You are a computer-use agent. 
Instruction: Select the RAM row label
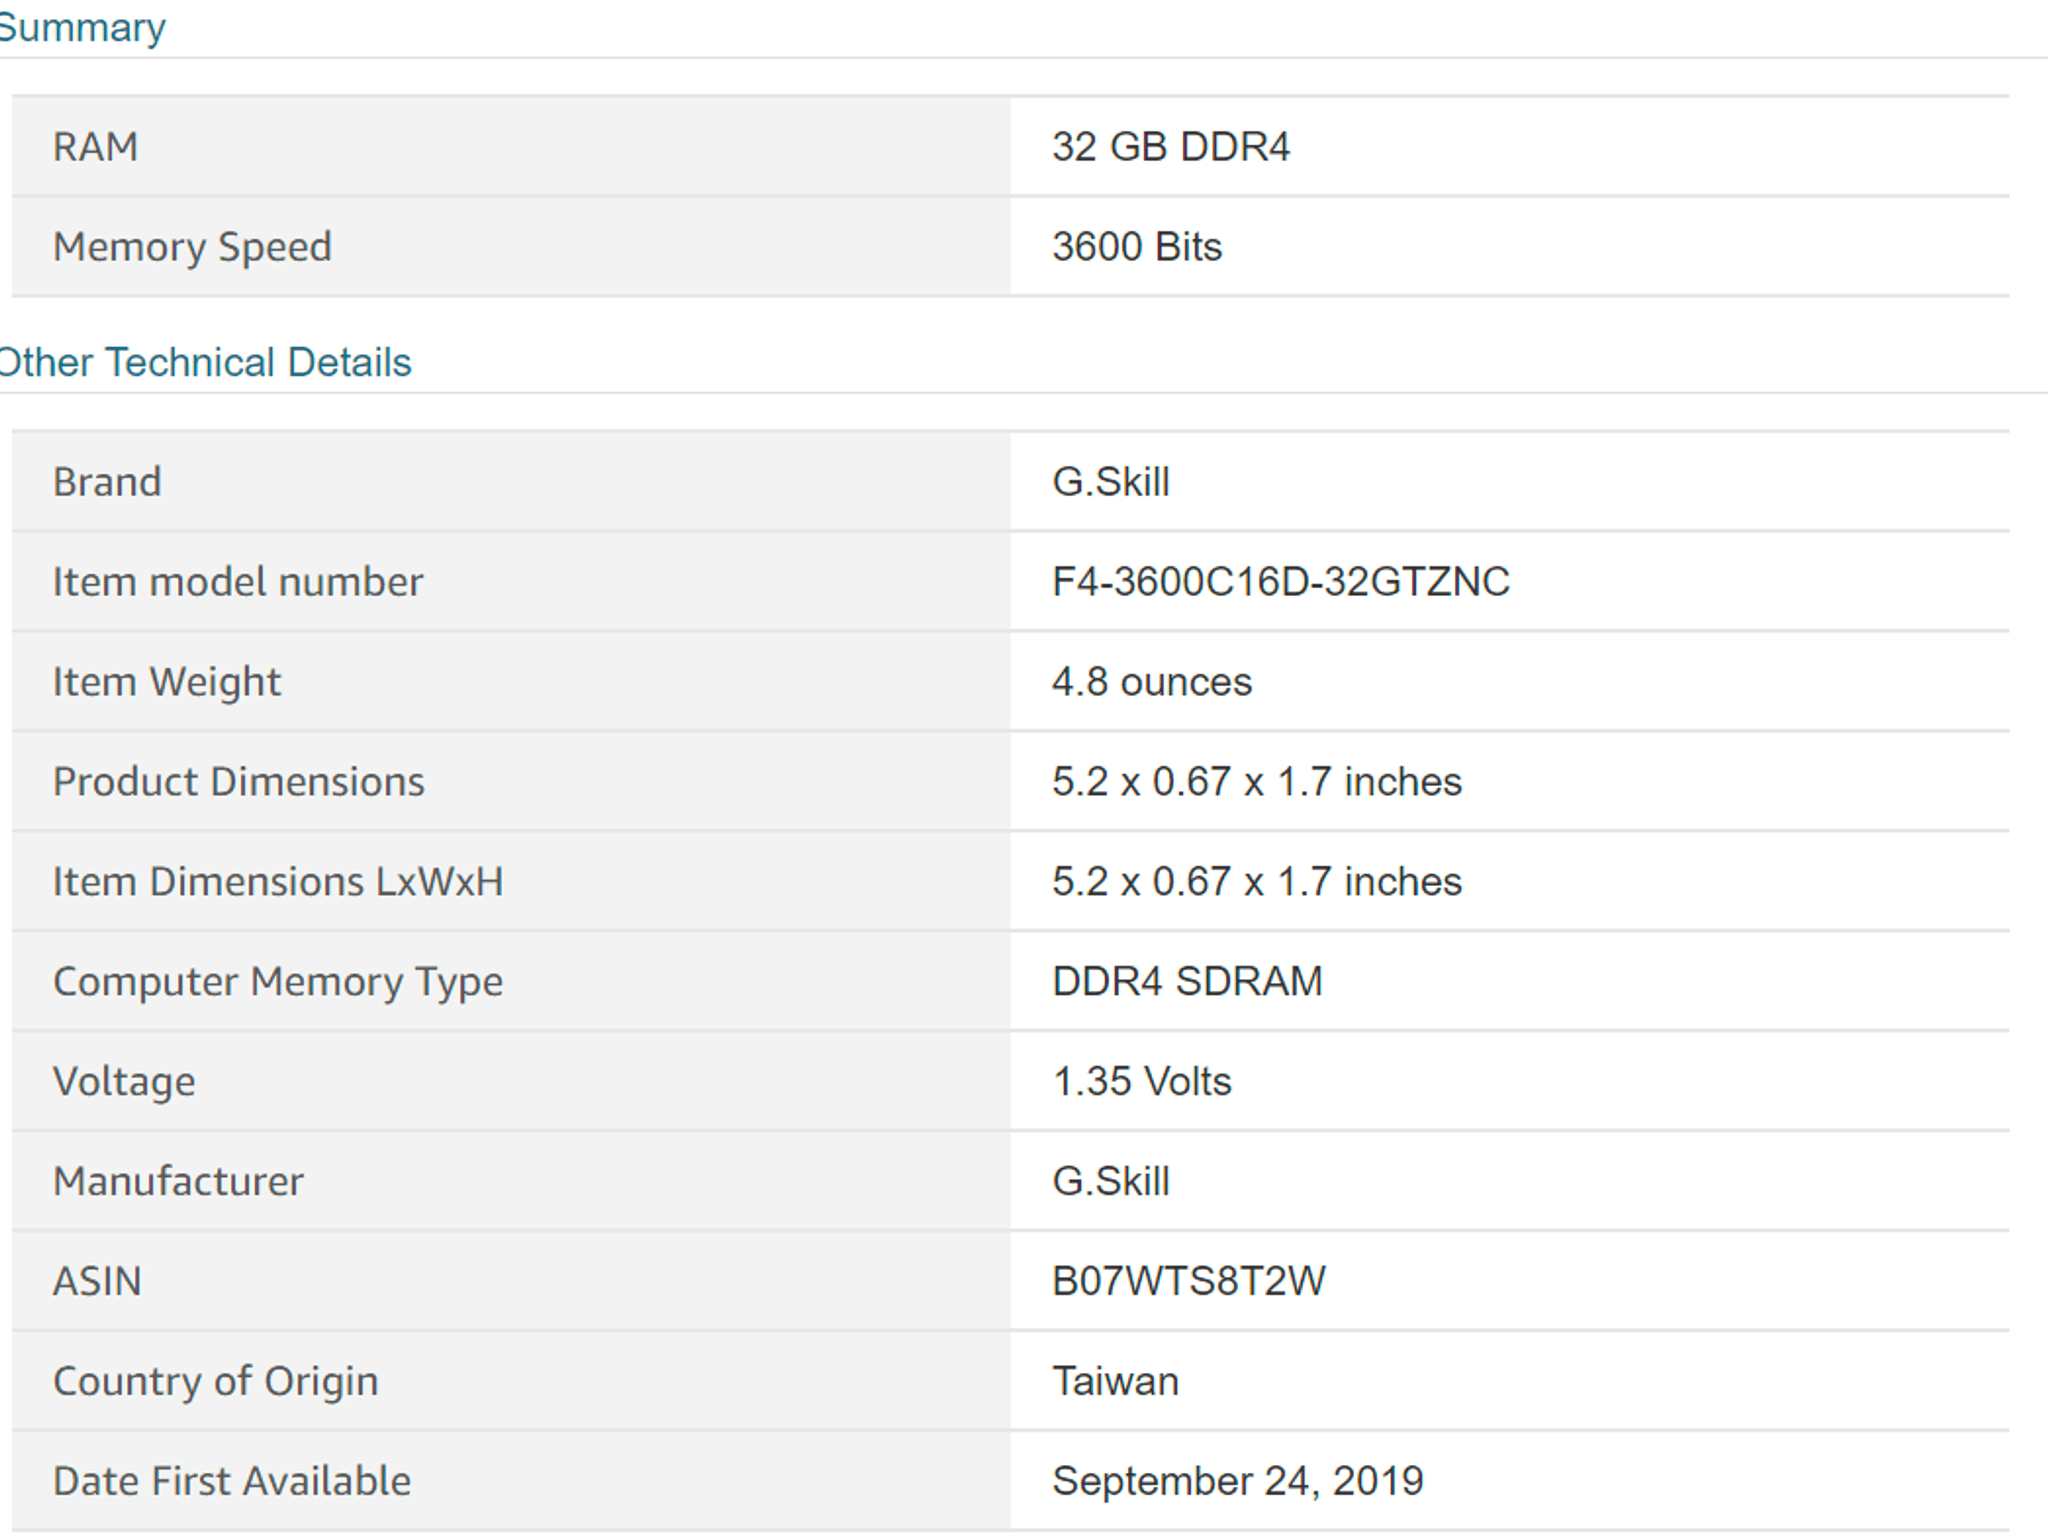coord(96,147)
